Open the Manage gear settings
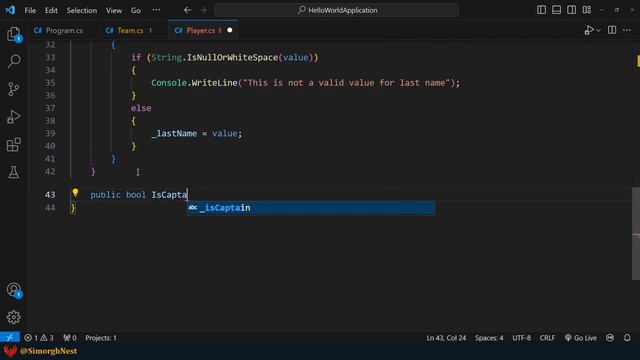Viewport: 640px width, 360px height. tap(13, 317)
